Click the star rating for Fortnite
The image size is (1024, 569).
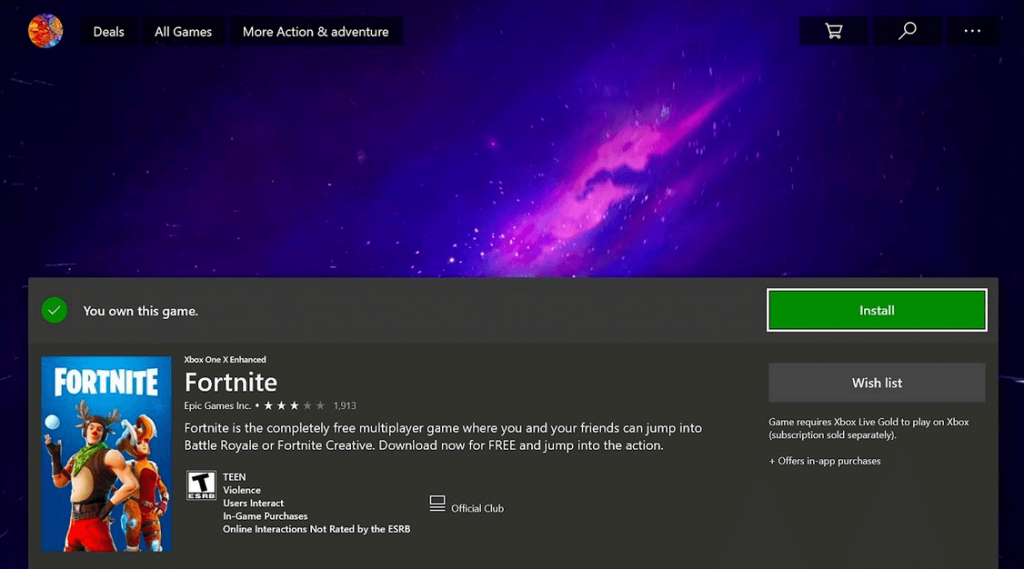pos(294,406)
